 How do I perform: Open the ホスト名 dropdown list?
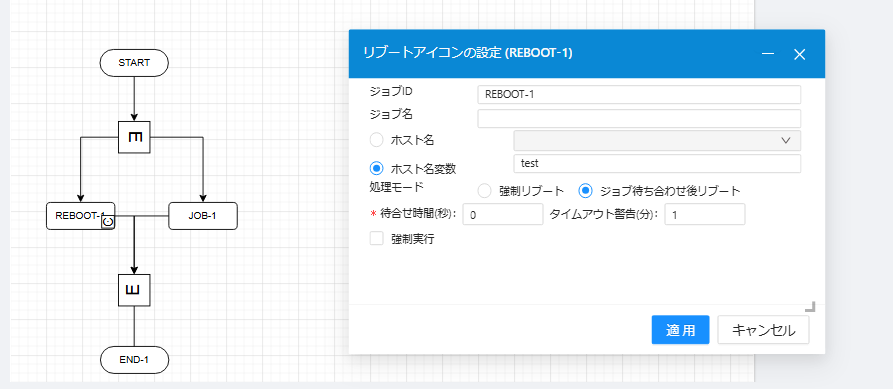point(657,141)
